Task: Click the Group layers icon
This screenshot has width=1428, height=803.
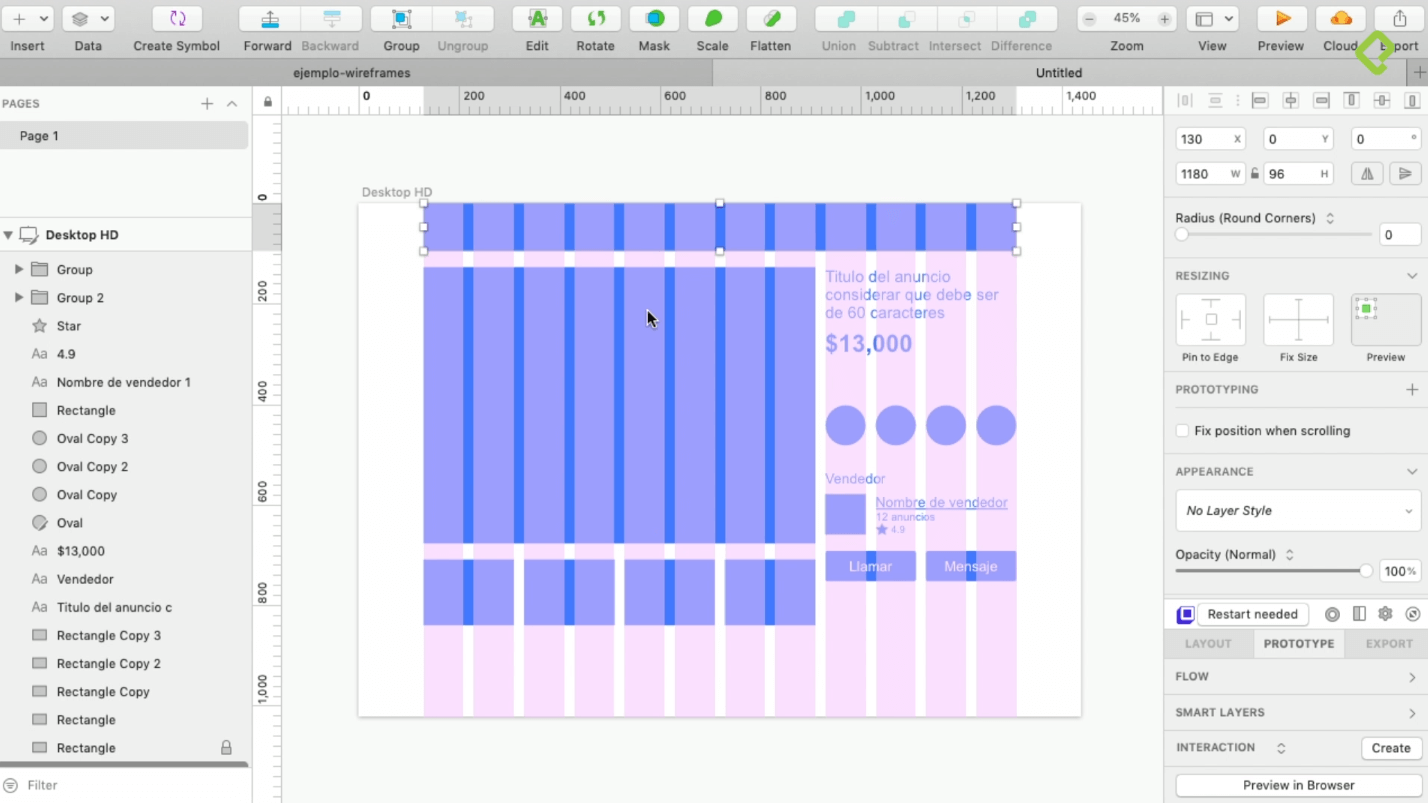Action: tap(401, 19)
